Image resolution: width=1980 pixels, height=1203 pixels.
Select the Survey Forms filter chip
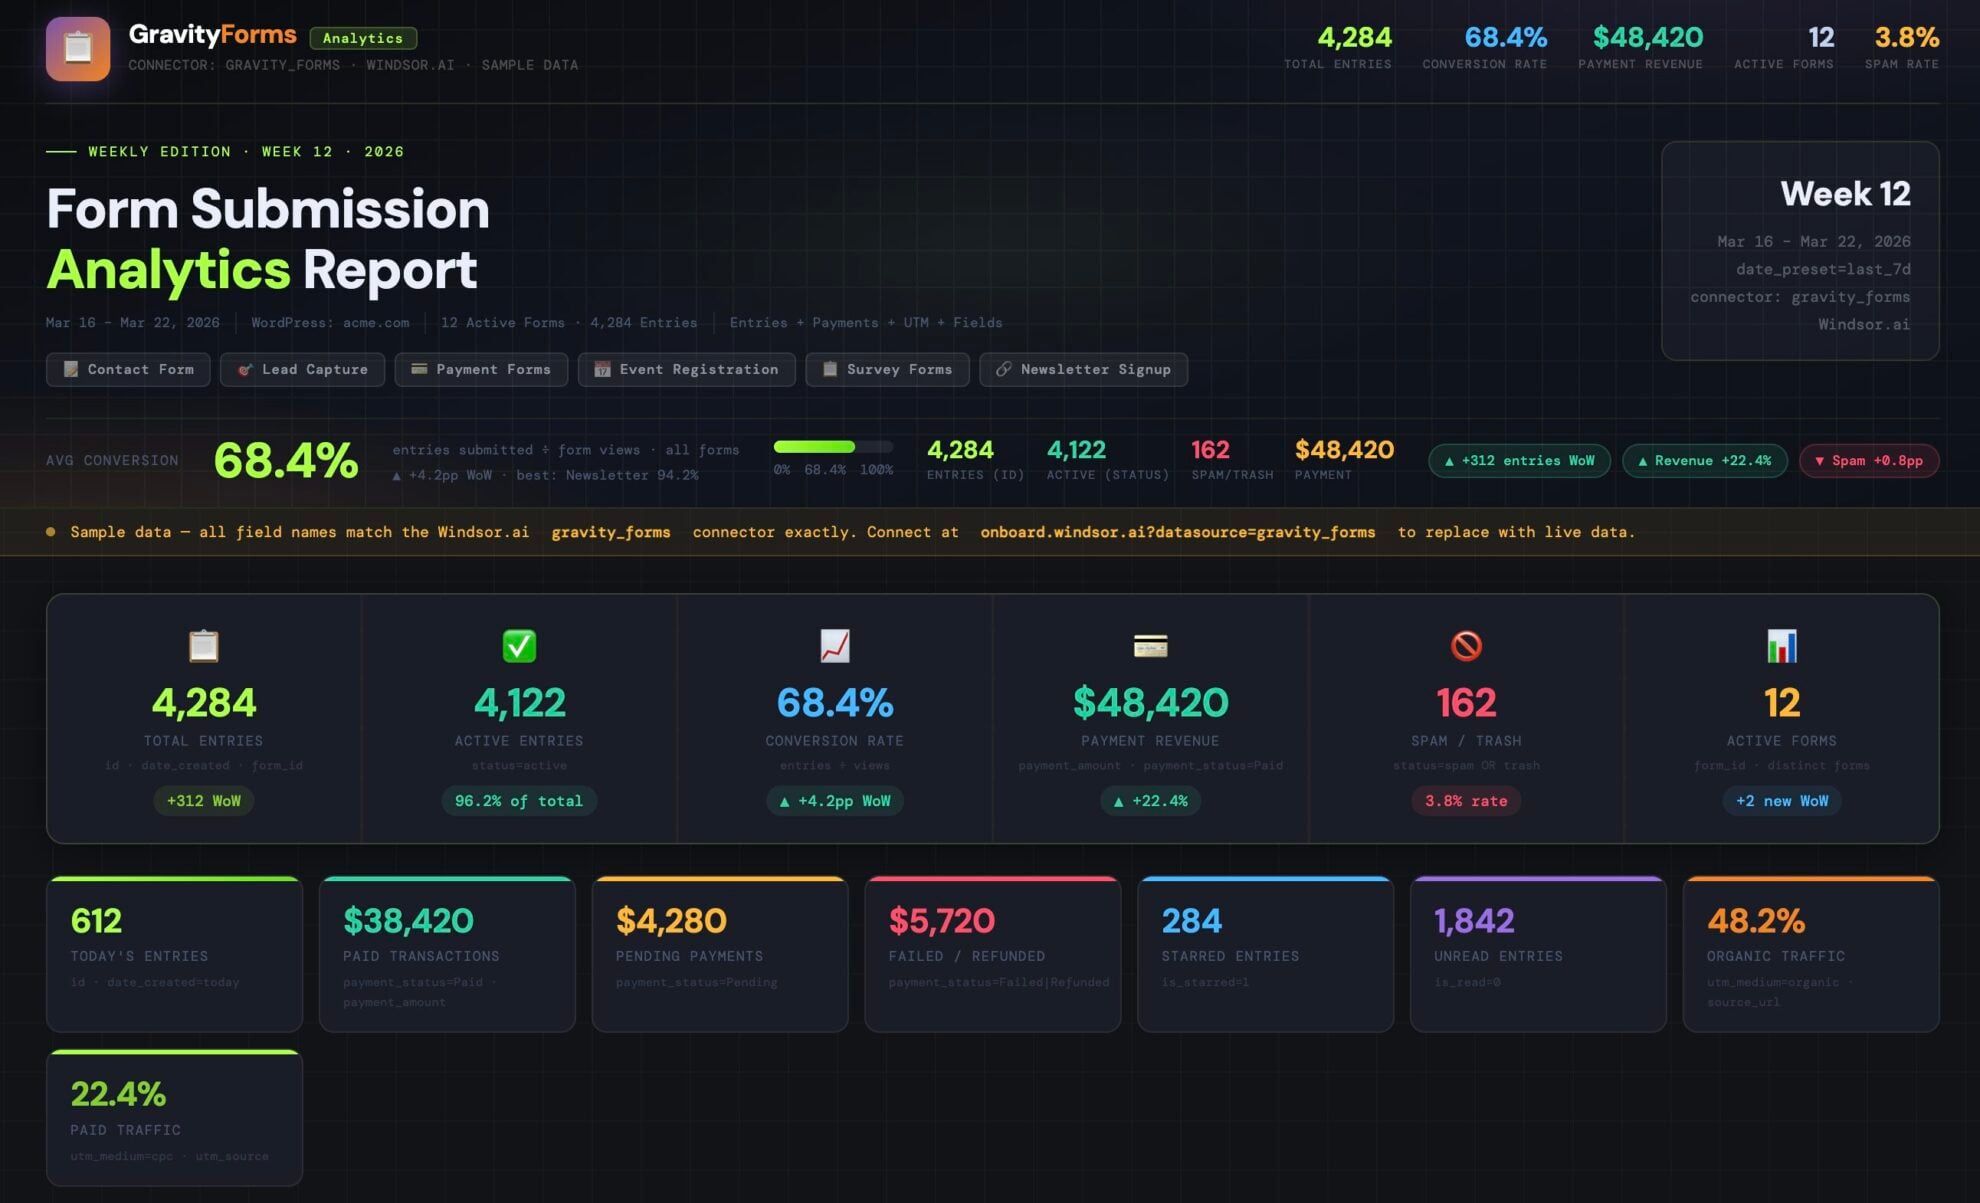(887, 369)
